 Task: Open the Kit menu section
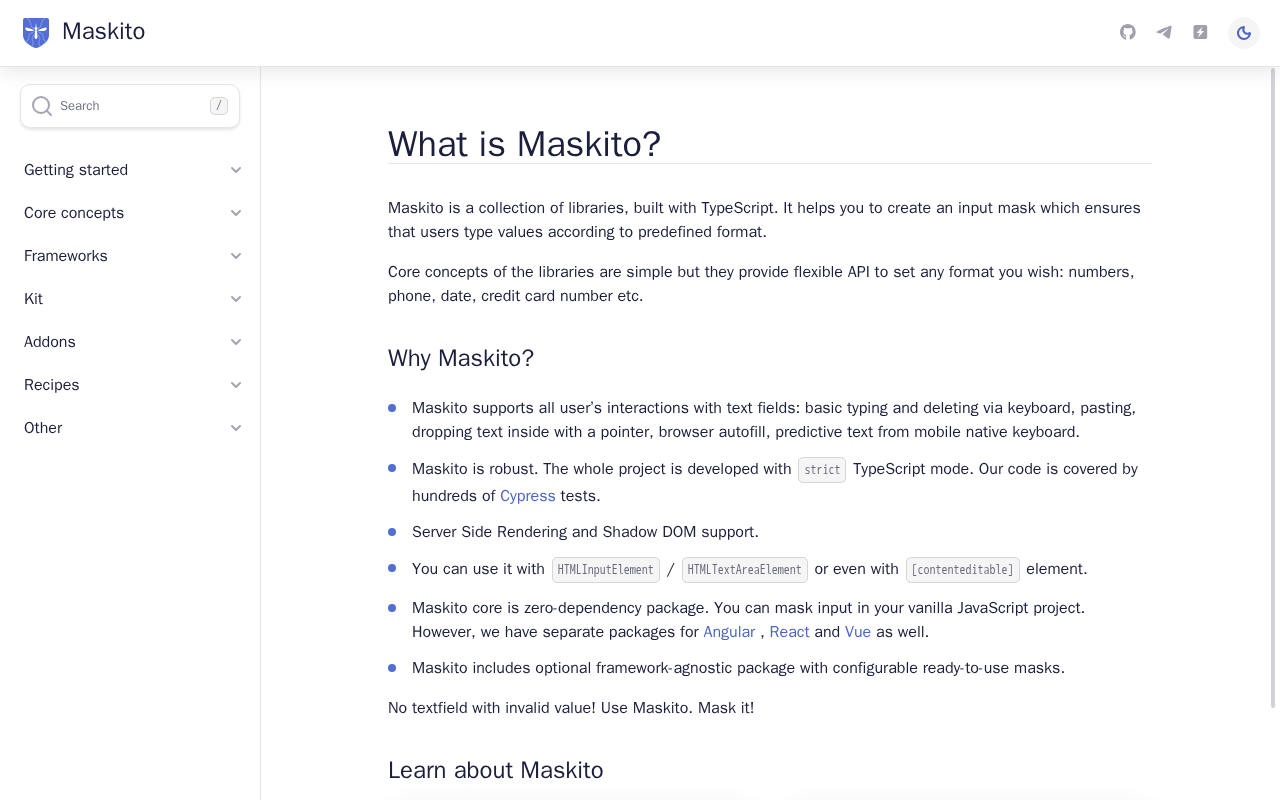click(134, 299)
